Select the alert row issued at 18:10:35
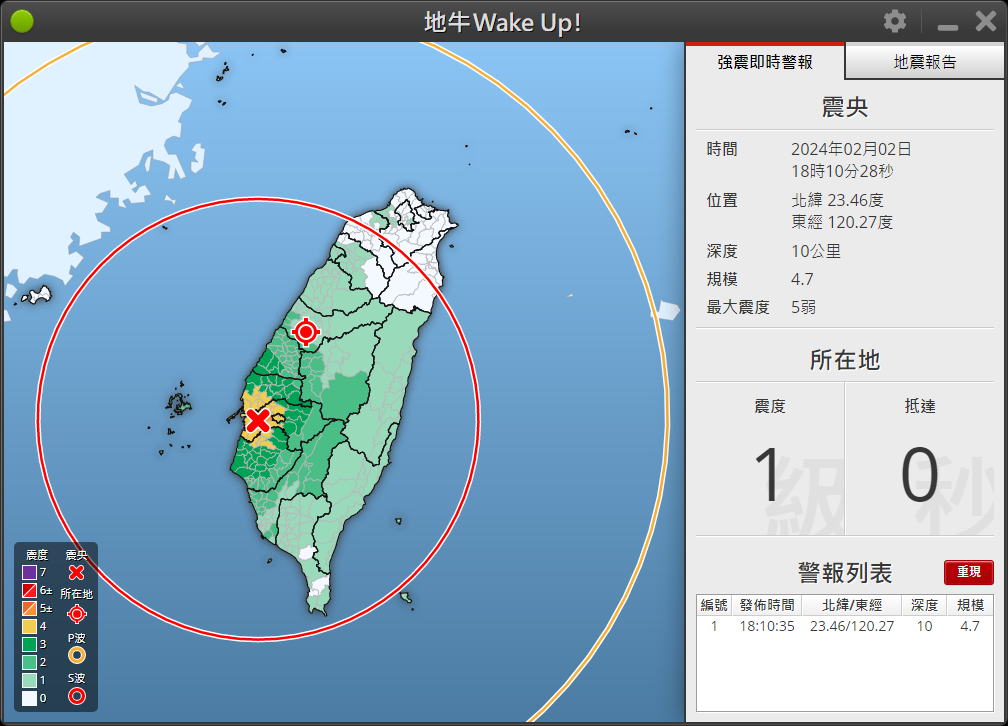 (845, 626)
